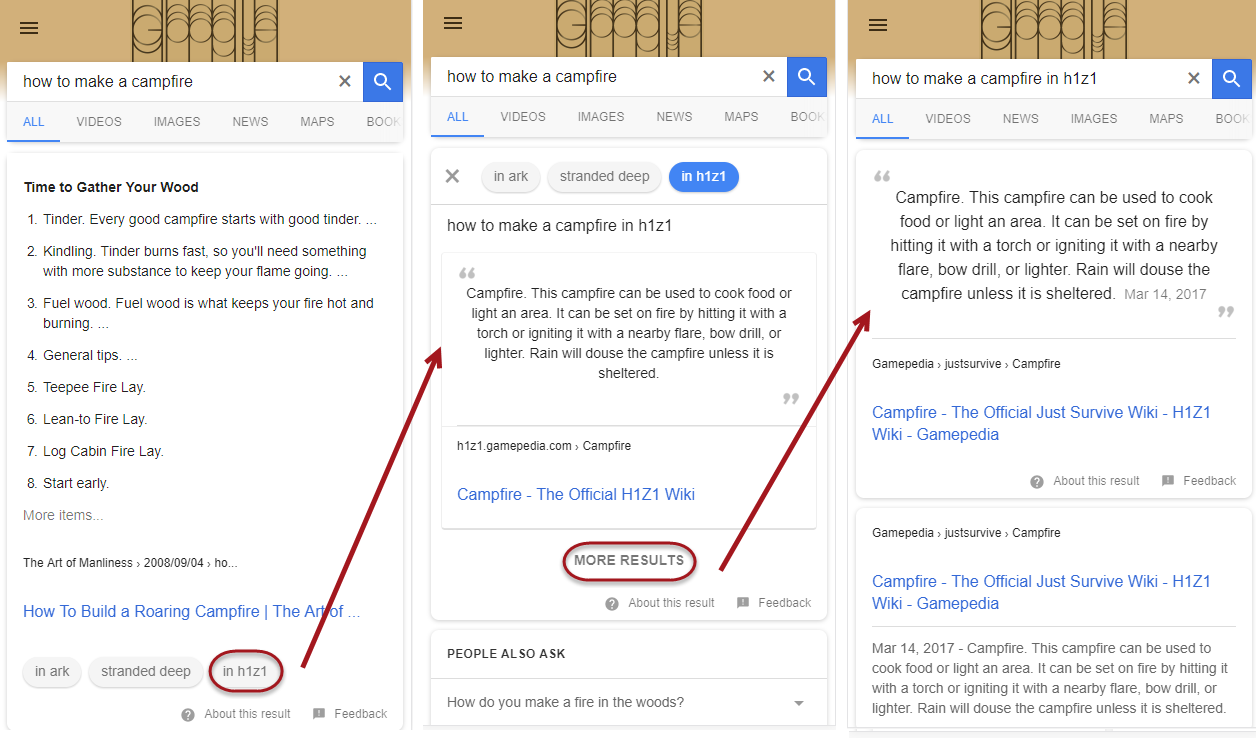Viewport: 1256px width, 738px height.
Task: Switch to IMAGES tab in left panel
Action: [x=177, y=122]
